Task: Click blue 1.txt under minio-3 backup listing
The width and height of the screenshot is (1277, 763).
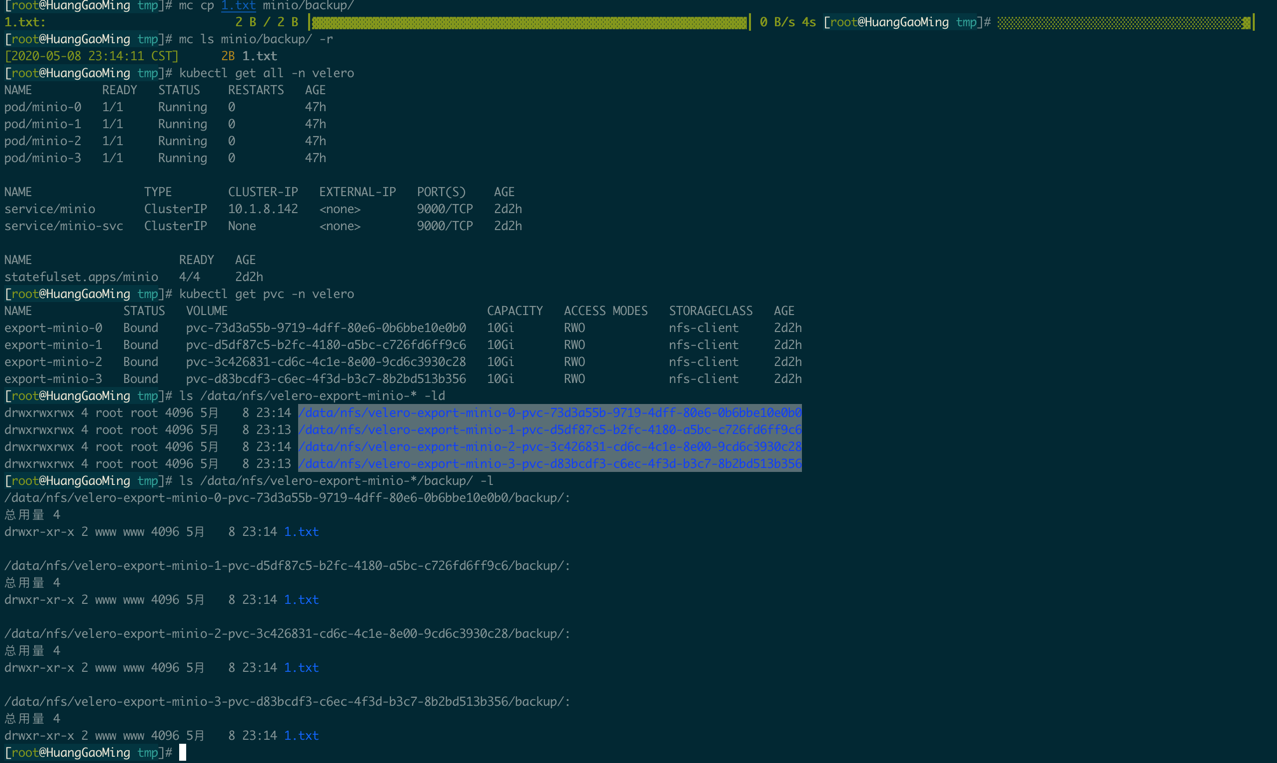Action: pos(301,736)
